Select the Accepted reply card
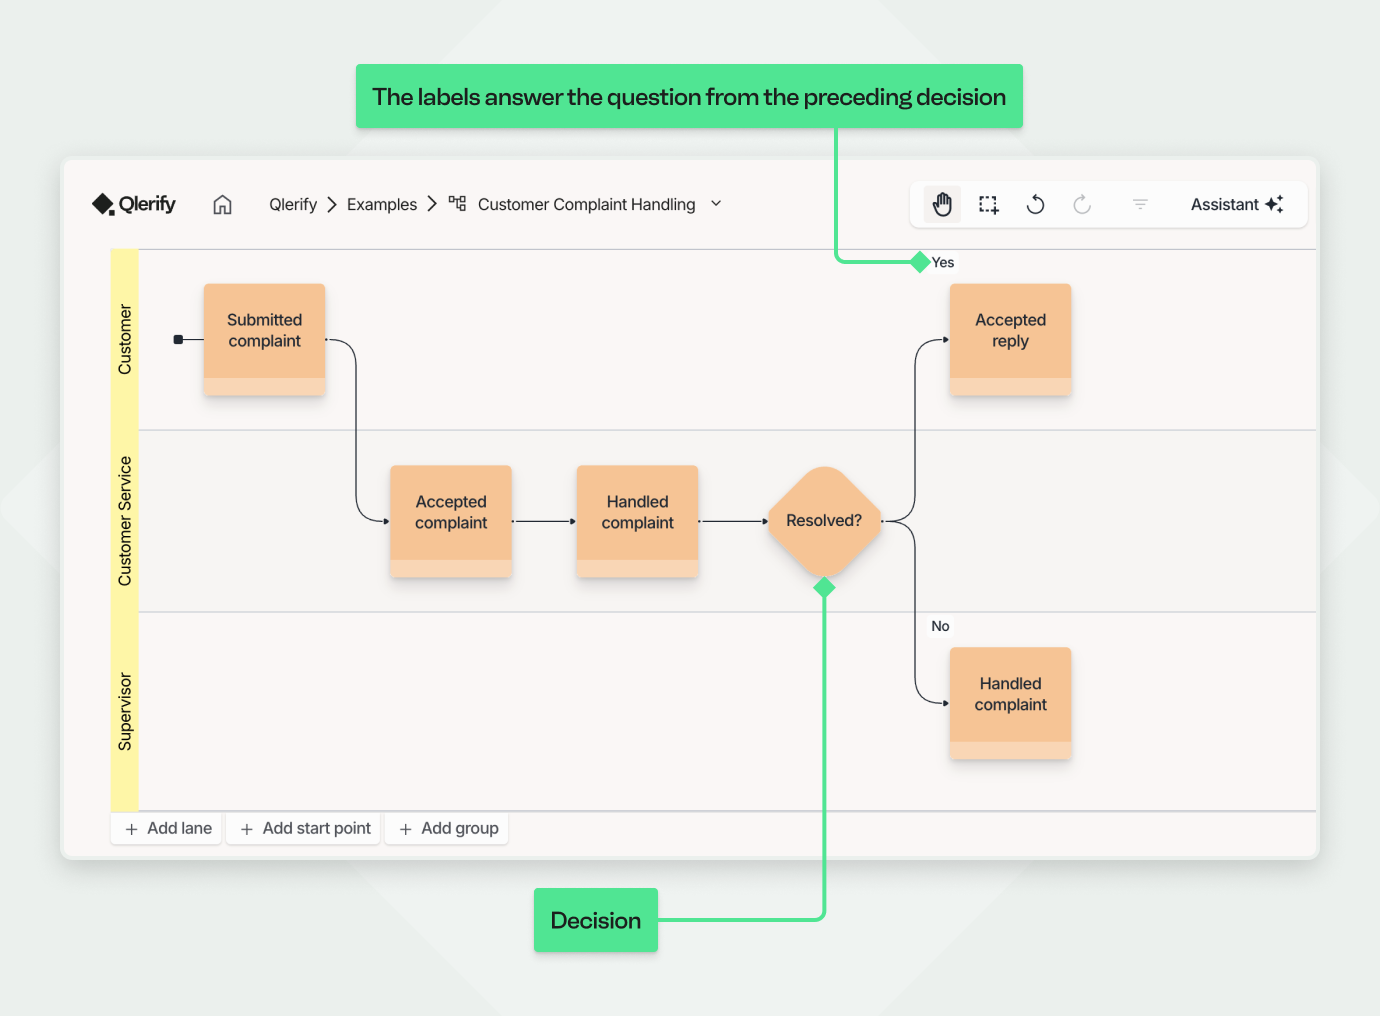This screenshot has width=1380, height=1016. tap(1010, 339)
